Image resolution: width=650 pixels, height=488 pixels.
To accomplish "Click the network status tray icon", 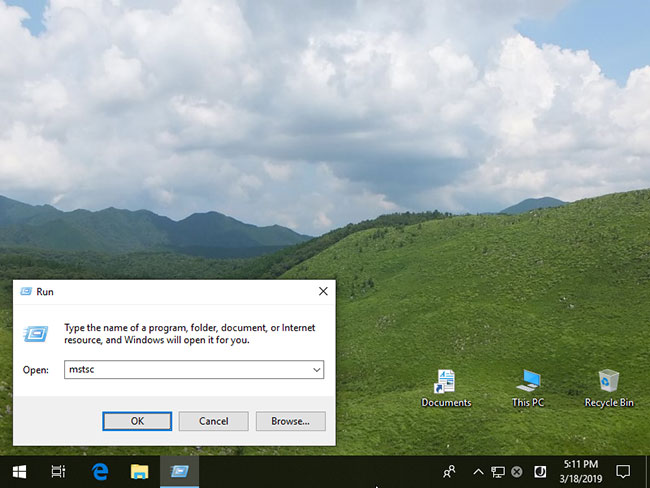I will click(498, 471).
